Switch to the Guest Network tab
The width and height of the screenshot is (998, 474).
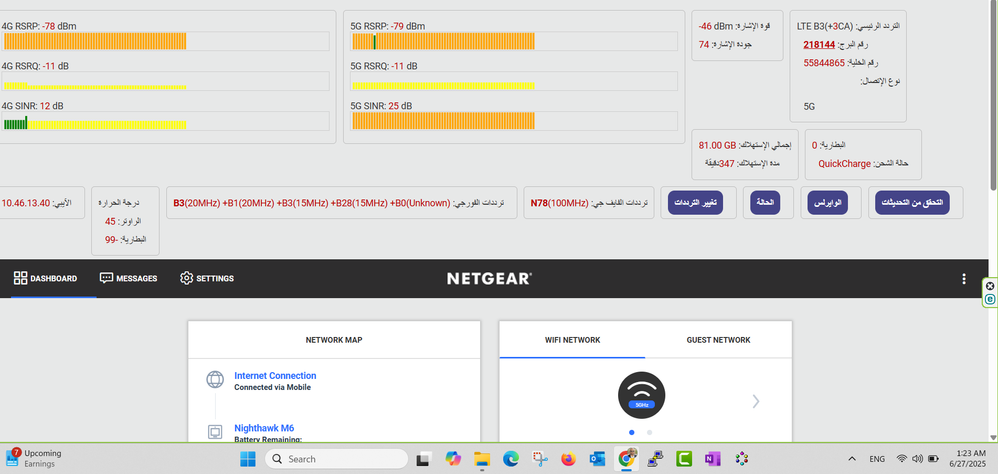click(x=718, y=340)
